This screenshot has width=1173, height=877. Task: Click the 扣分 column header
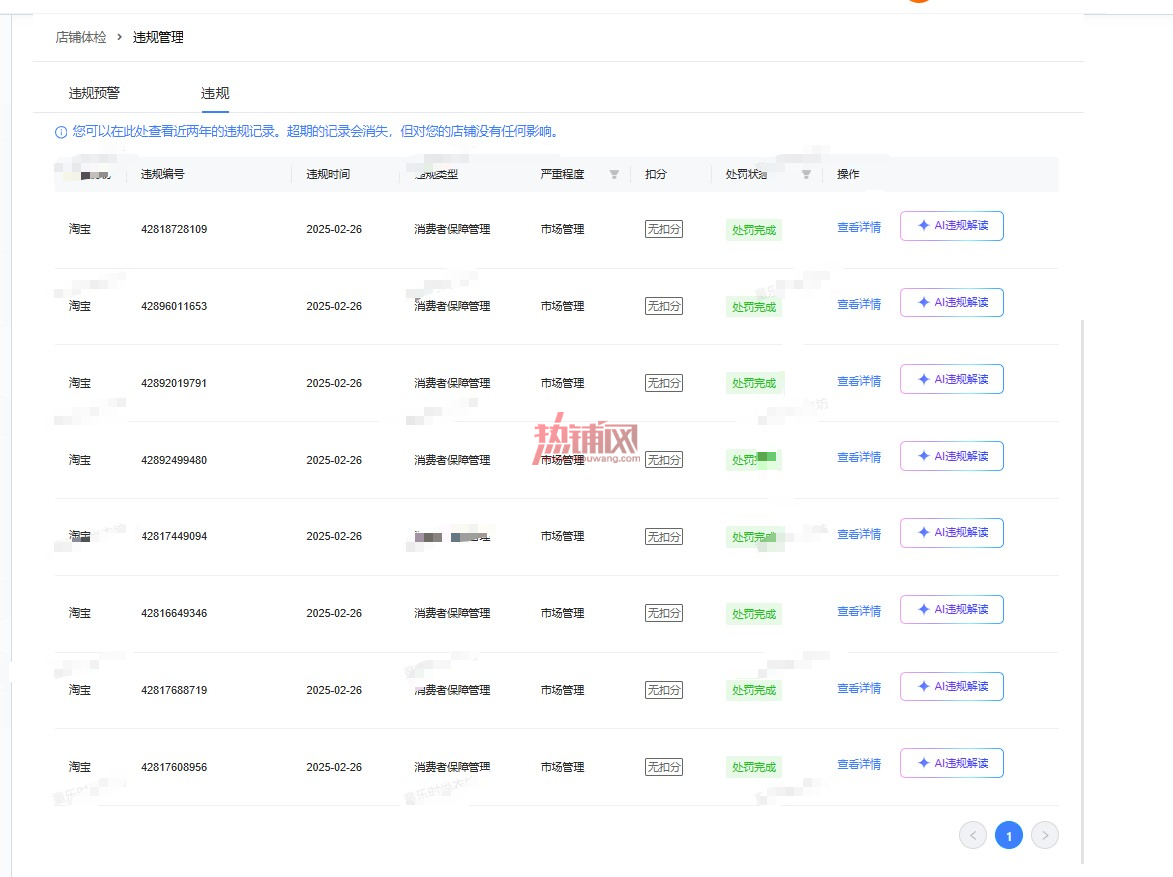[656, 174]
